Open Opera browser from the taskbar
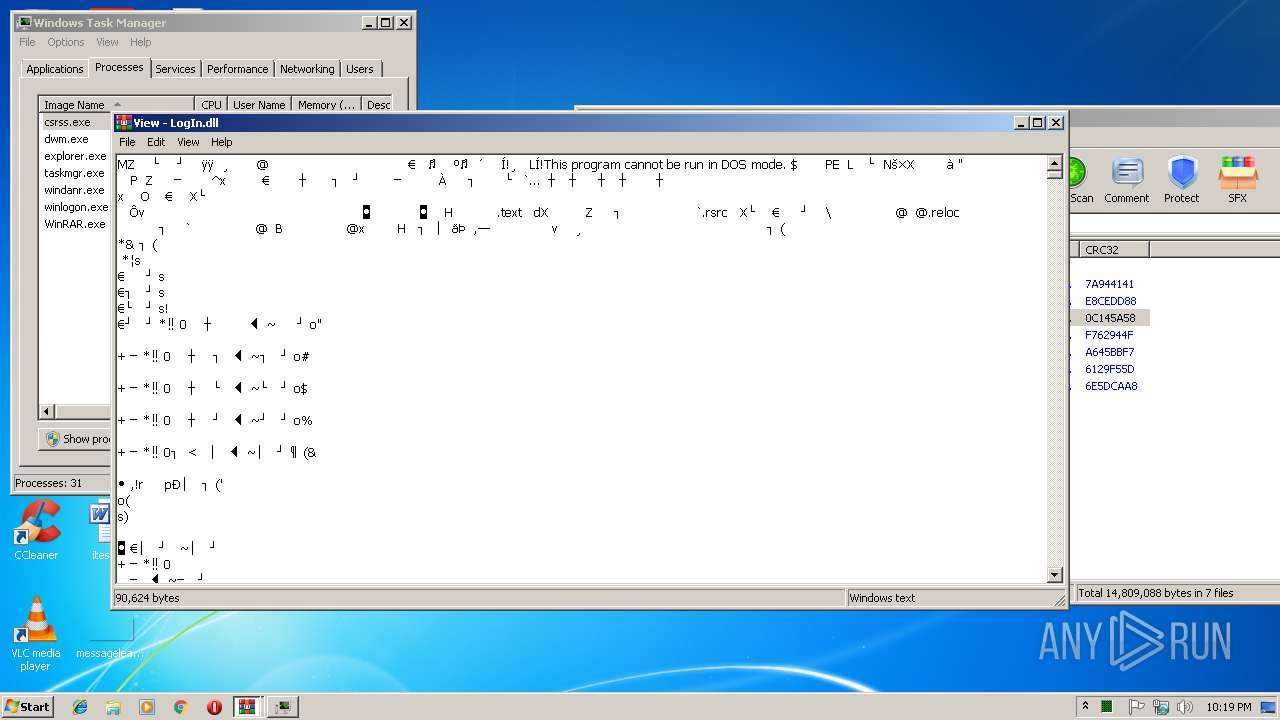The width and height of the screenshot is (1280, 720). point(214,707)
